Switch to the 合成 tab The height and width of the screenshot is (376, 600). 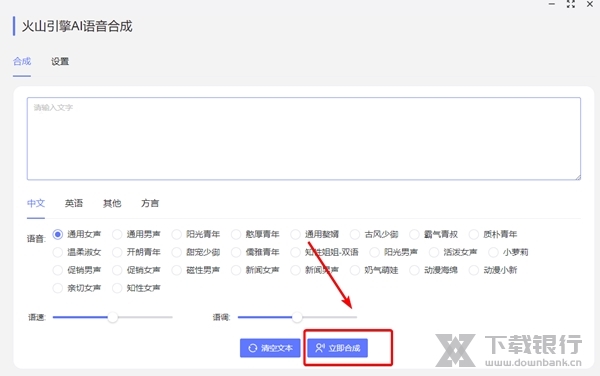coord(22,61)
